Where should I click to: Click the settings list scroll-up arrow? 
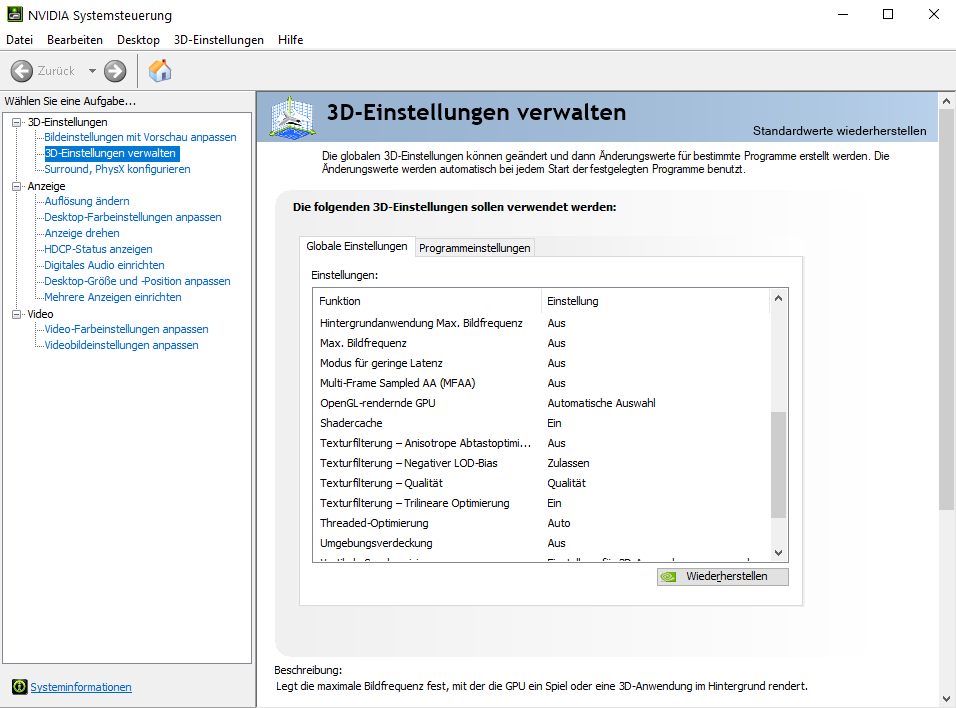point(778,298)
